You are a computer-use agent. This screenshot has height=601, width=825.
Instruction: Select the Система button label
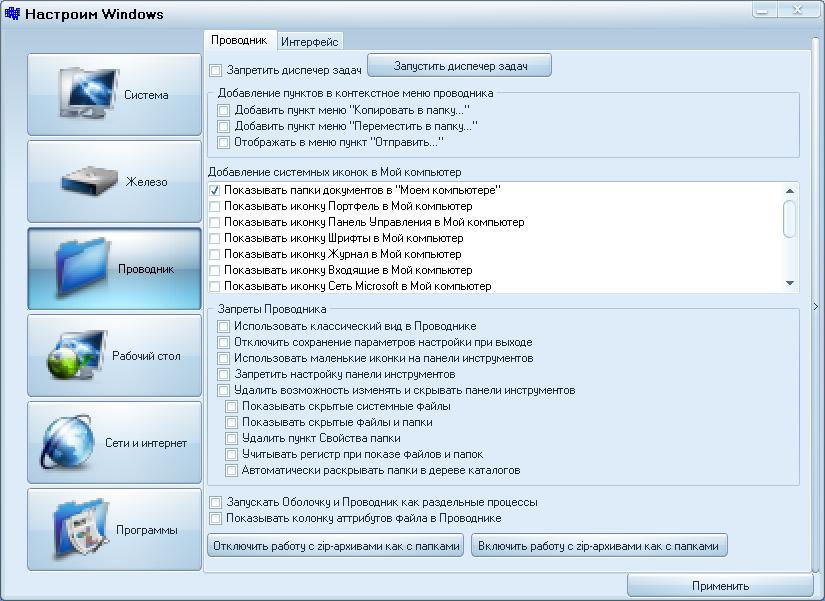[146, 95]
